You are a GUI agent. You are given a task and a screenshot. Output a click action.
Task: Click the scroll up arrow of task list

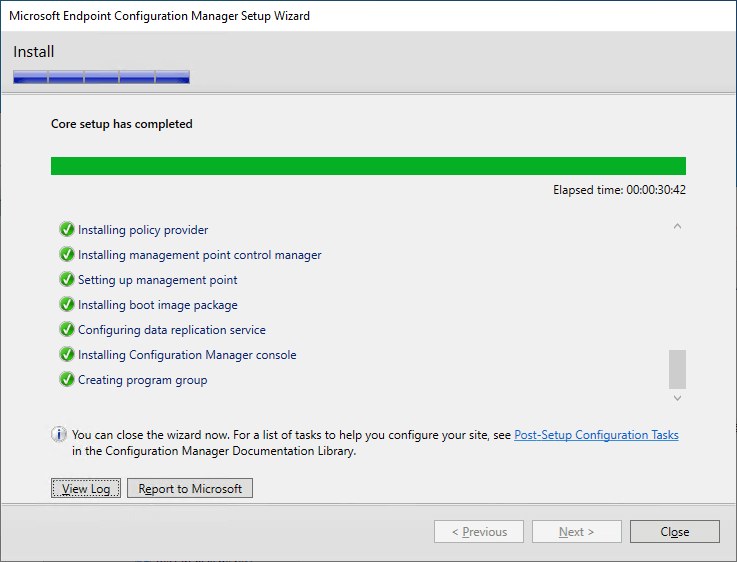[677, 226]
